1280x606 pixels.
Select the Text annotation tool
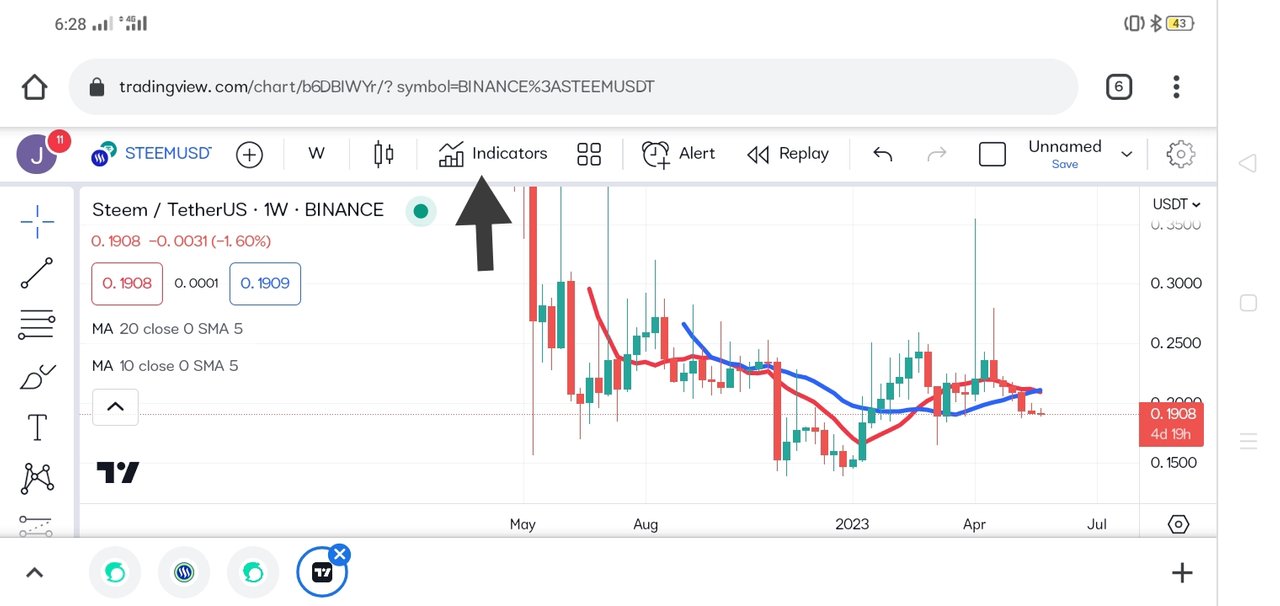coord(37,428)
